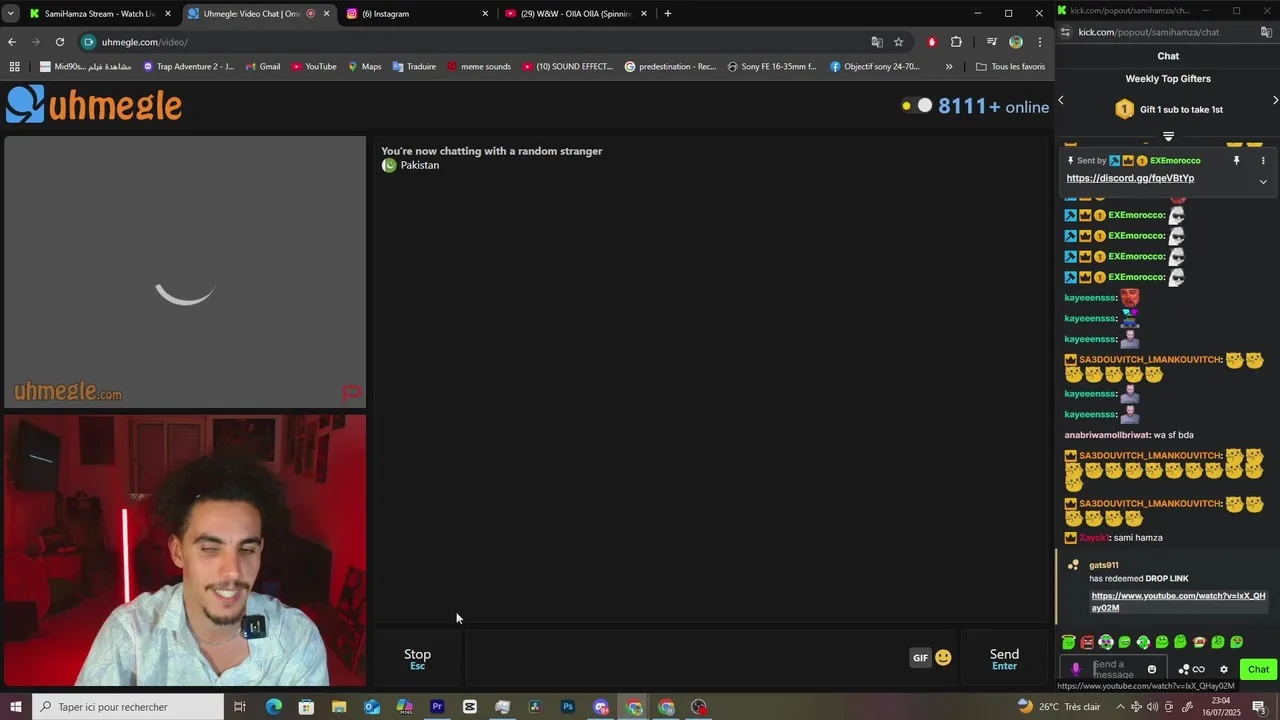
Task: Open the Tous les favoris folder
Action: (1010, 67)
